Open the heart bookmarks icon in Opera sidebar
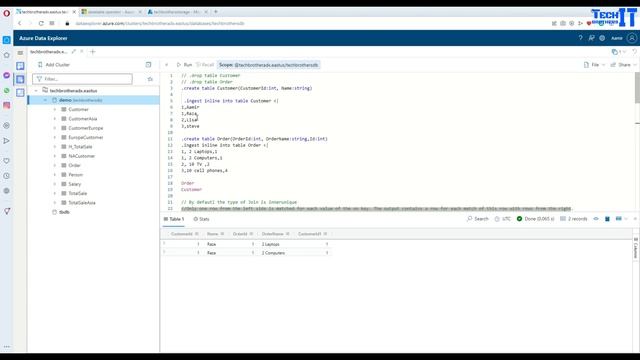 7,161
